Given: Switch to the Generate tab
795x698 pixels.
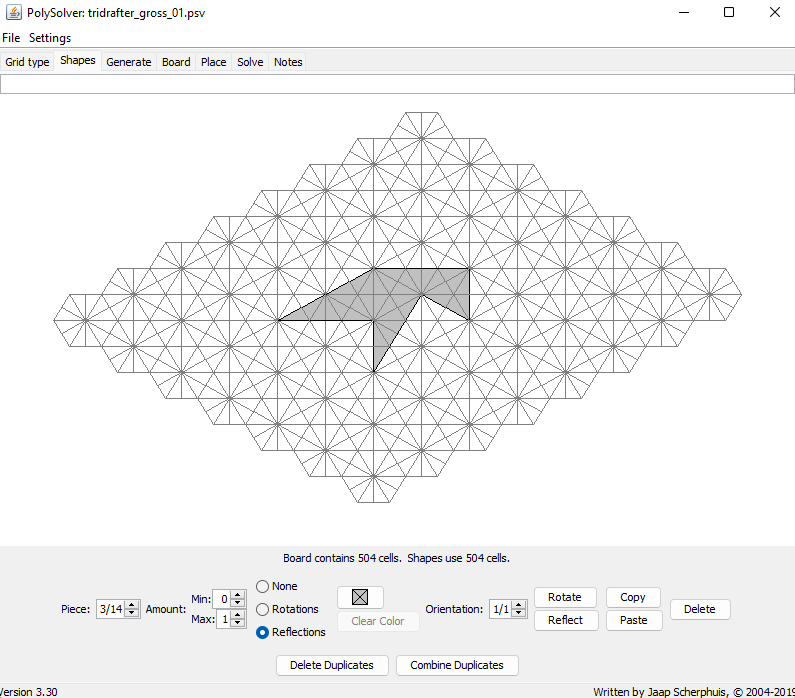Looking at the screenshot, I should tap(129, 62).
